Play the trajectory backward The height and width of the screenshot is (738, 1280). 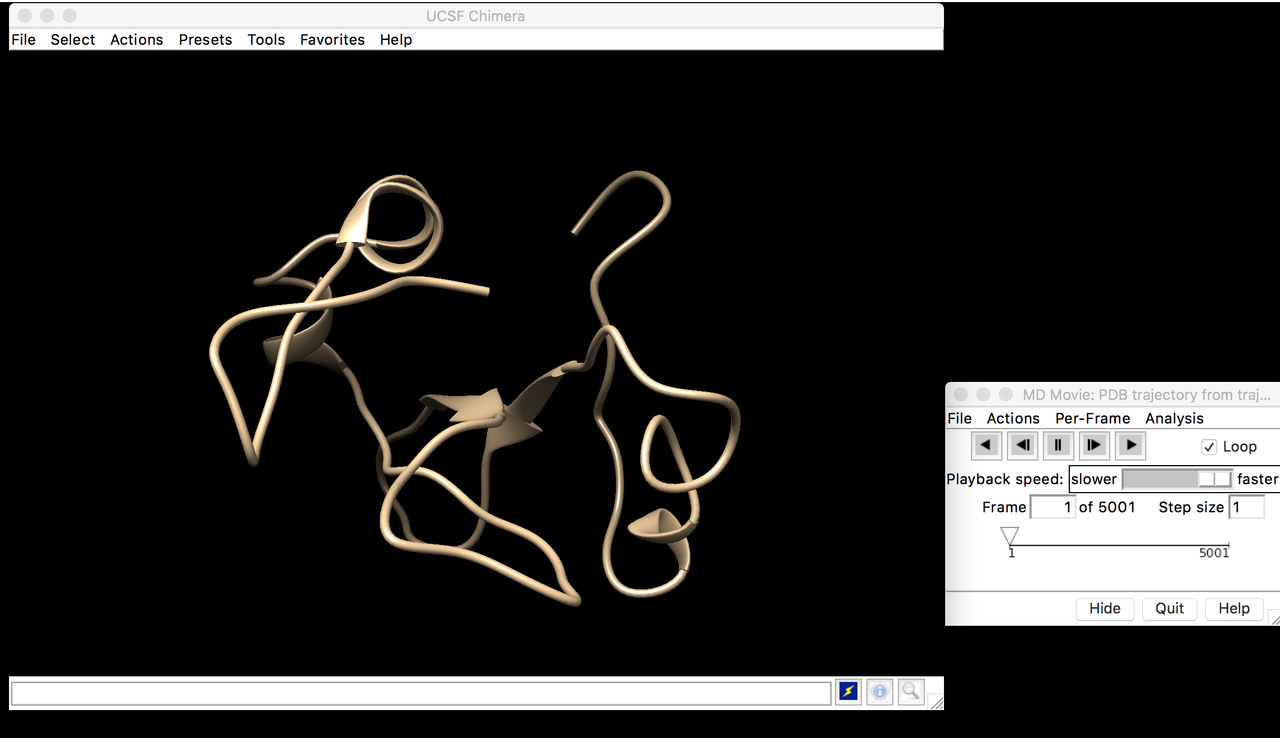pyautogui.click(x=987, y=445)
